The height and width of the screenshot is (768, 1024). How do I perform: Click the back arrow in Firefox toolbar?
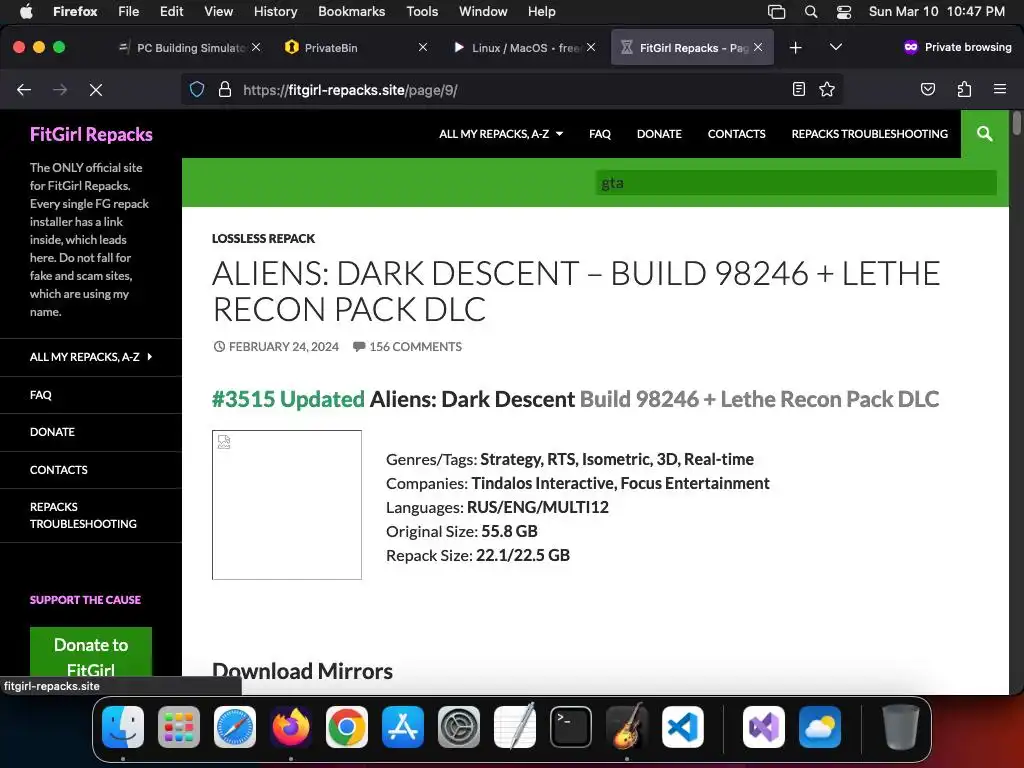click(24, 89)
